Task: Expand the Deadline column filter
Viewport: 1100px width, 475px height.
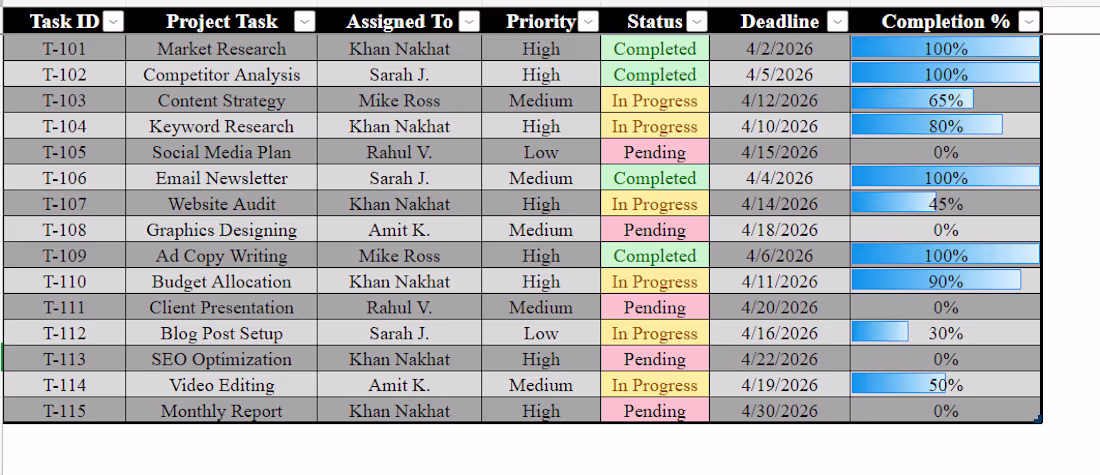Action: (838, 22)
